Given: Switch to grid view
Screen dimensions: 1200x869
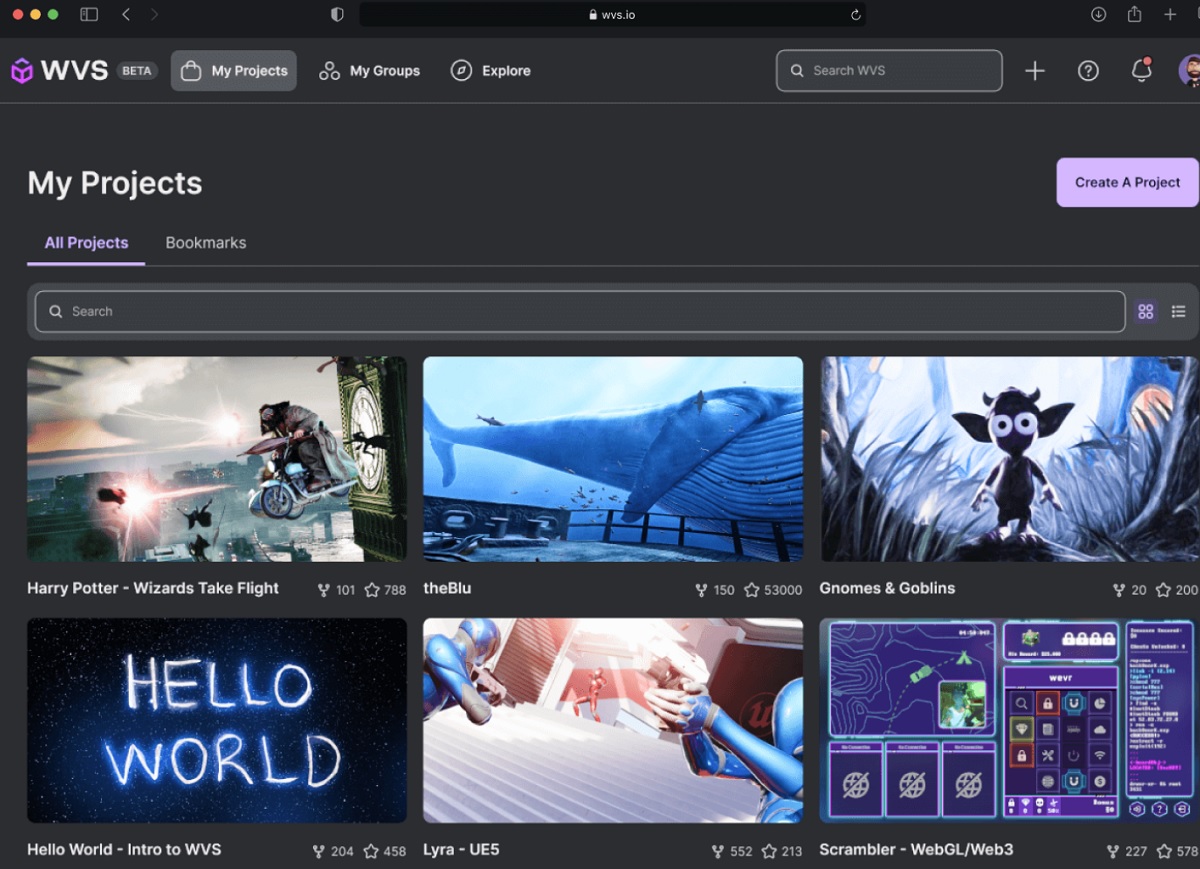Looking at the screenshot, I should pos(1146,312).
